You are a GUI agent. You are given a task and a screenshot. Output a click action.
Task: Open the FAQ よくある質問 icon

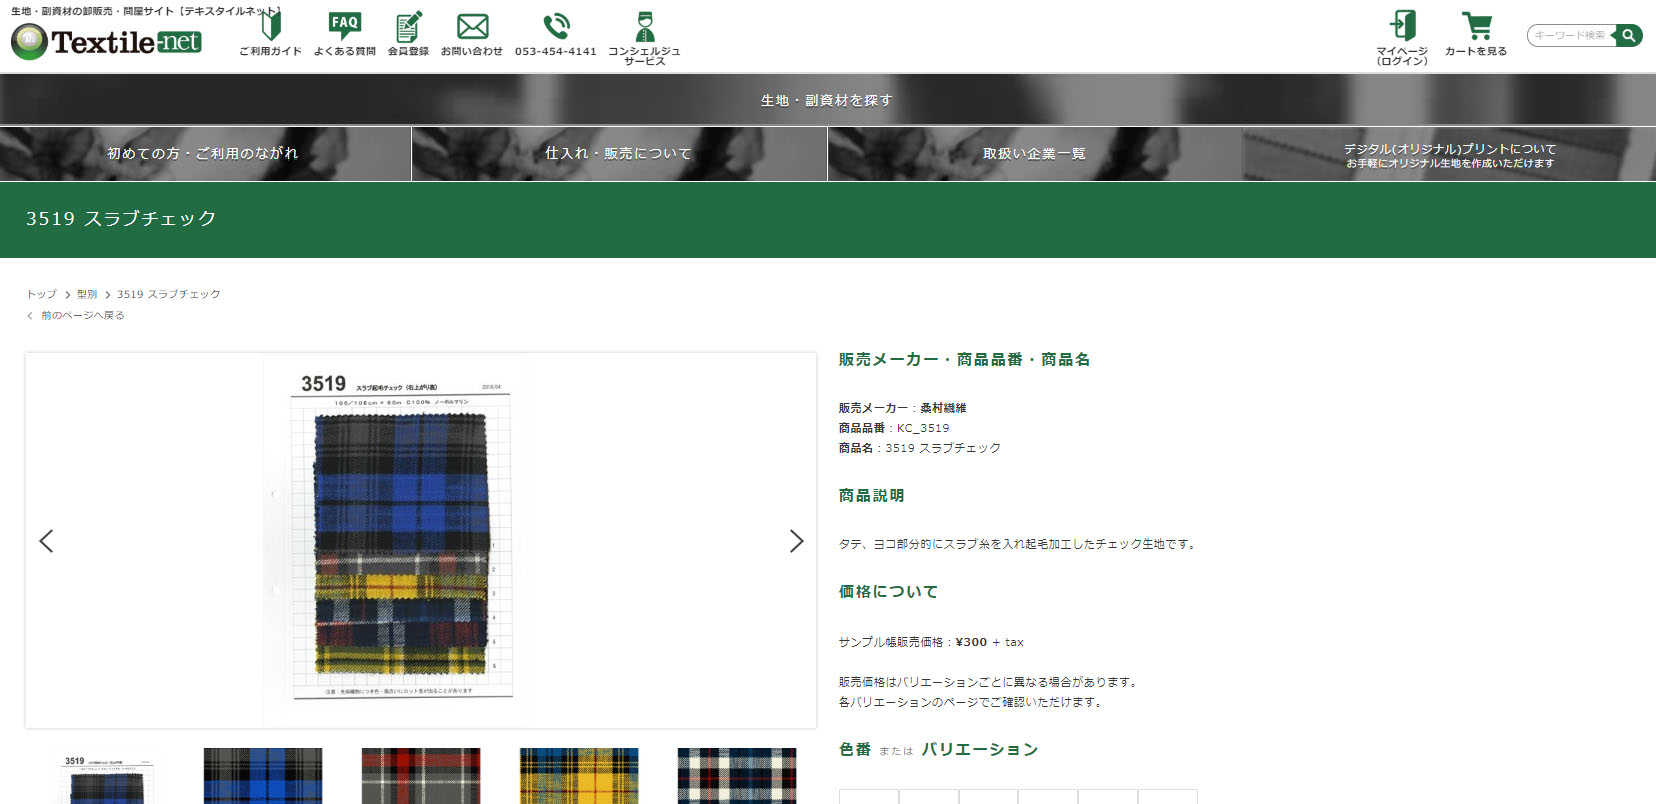click(x=345, y=33)
